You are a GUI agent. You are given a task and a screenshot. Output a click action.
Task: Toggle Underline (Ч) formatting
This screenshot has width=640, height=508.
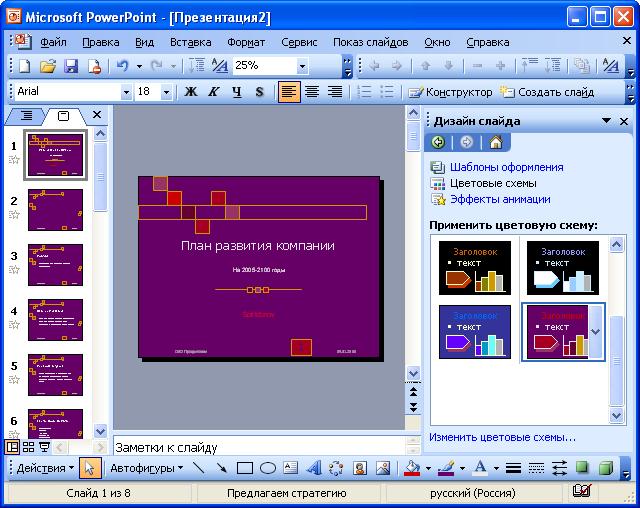tap(237, 92)
